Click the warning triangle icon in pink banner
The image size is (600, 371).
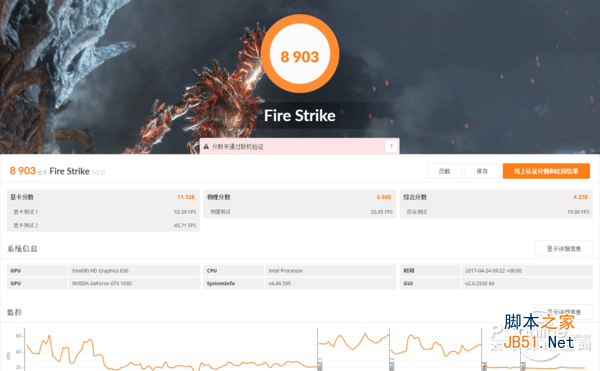[x=206, y=146]
